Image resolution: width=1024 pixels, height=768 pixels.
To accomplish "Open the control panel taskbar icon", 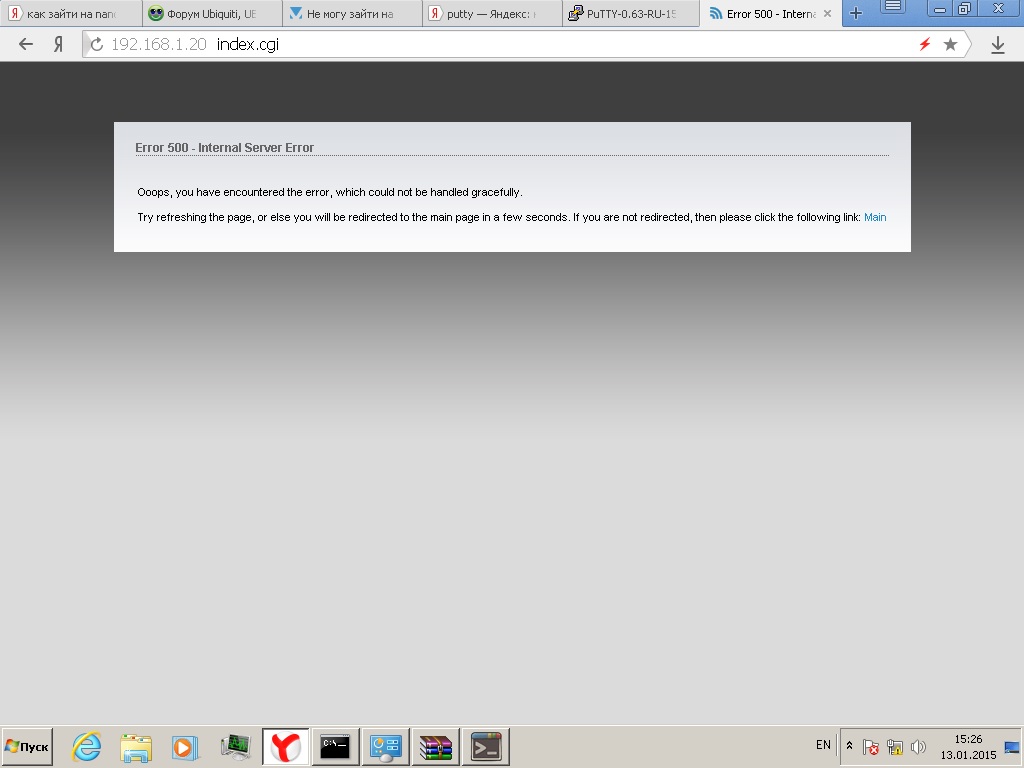I will pos(385,746).
